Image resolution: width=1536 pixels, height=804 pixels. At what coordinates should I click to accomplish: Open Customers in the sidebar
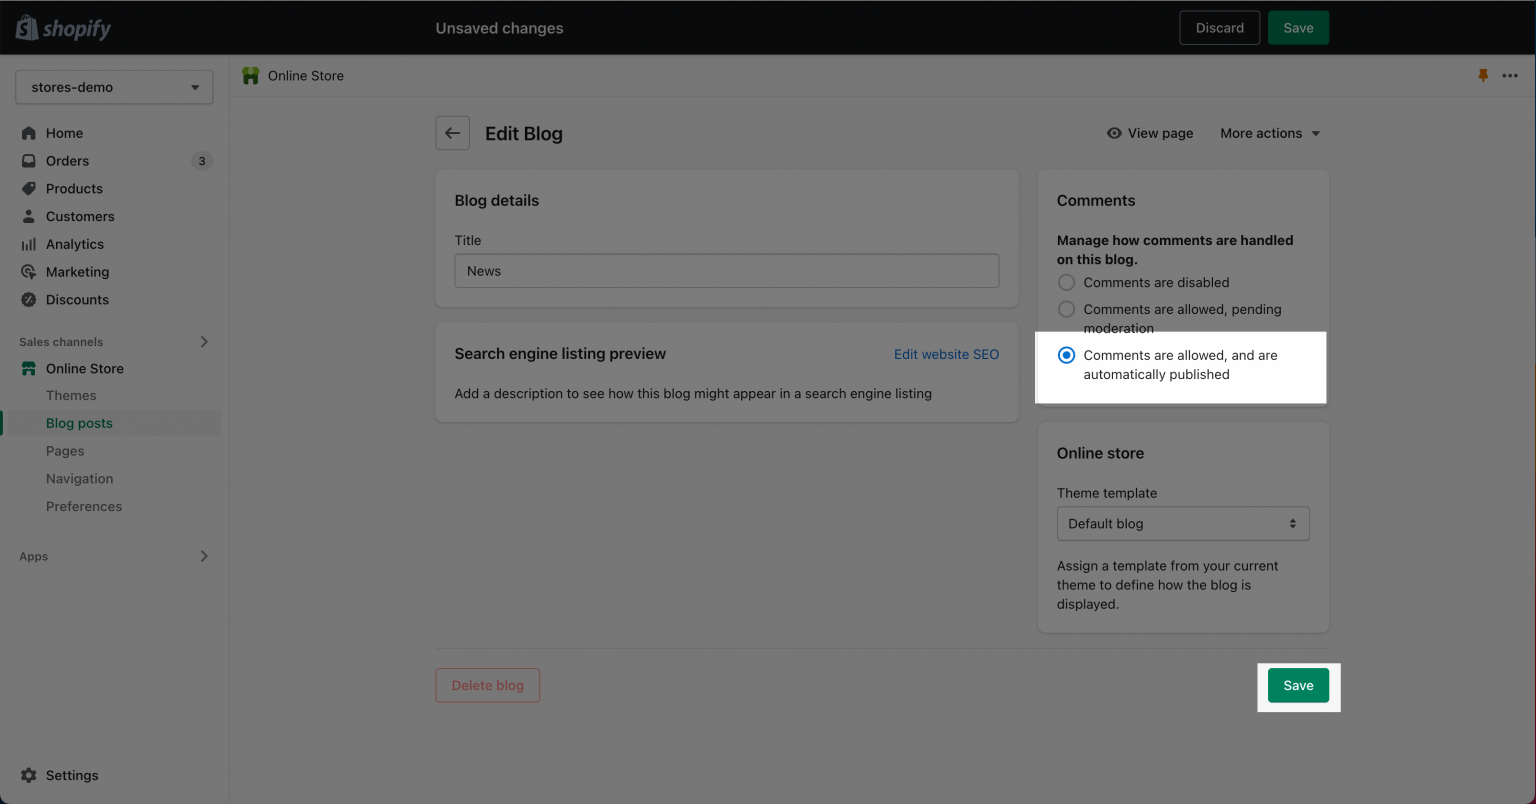80,216
